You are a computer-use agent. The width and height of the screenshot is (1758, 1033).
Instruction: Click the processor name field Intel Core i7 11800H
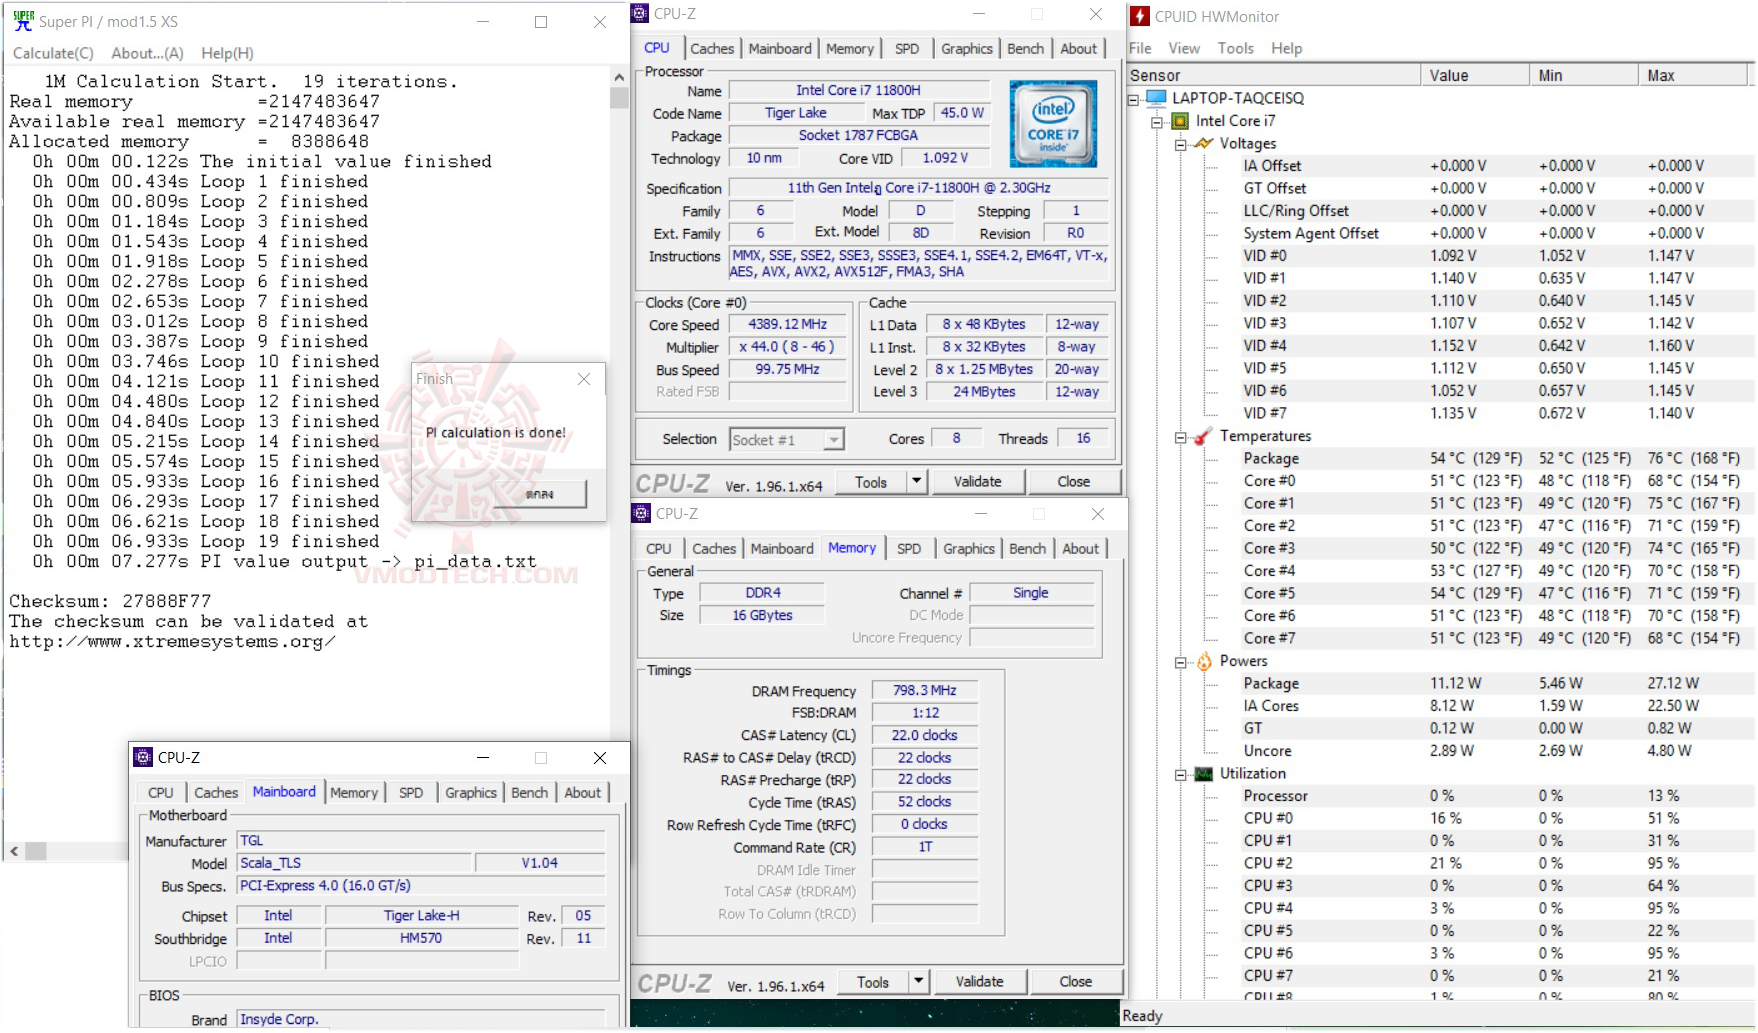(x=858, y=90)
